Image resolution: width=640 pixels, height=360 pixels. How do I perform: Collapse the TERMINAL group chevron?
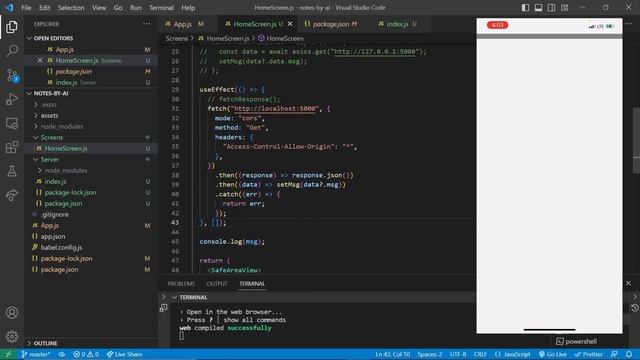coord(174,297)
